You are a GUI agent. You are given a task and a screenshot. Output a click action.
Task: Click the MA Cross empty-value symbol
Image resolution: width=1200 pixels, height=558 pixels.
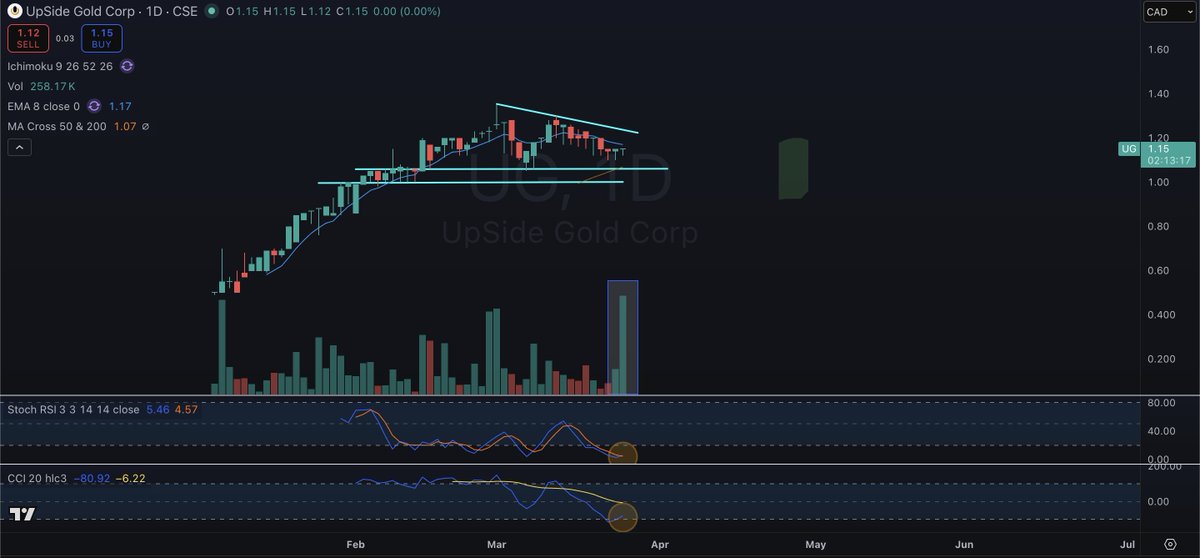[x=146, y=126]
